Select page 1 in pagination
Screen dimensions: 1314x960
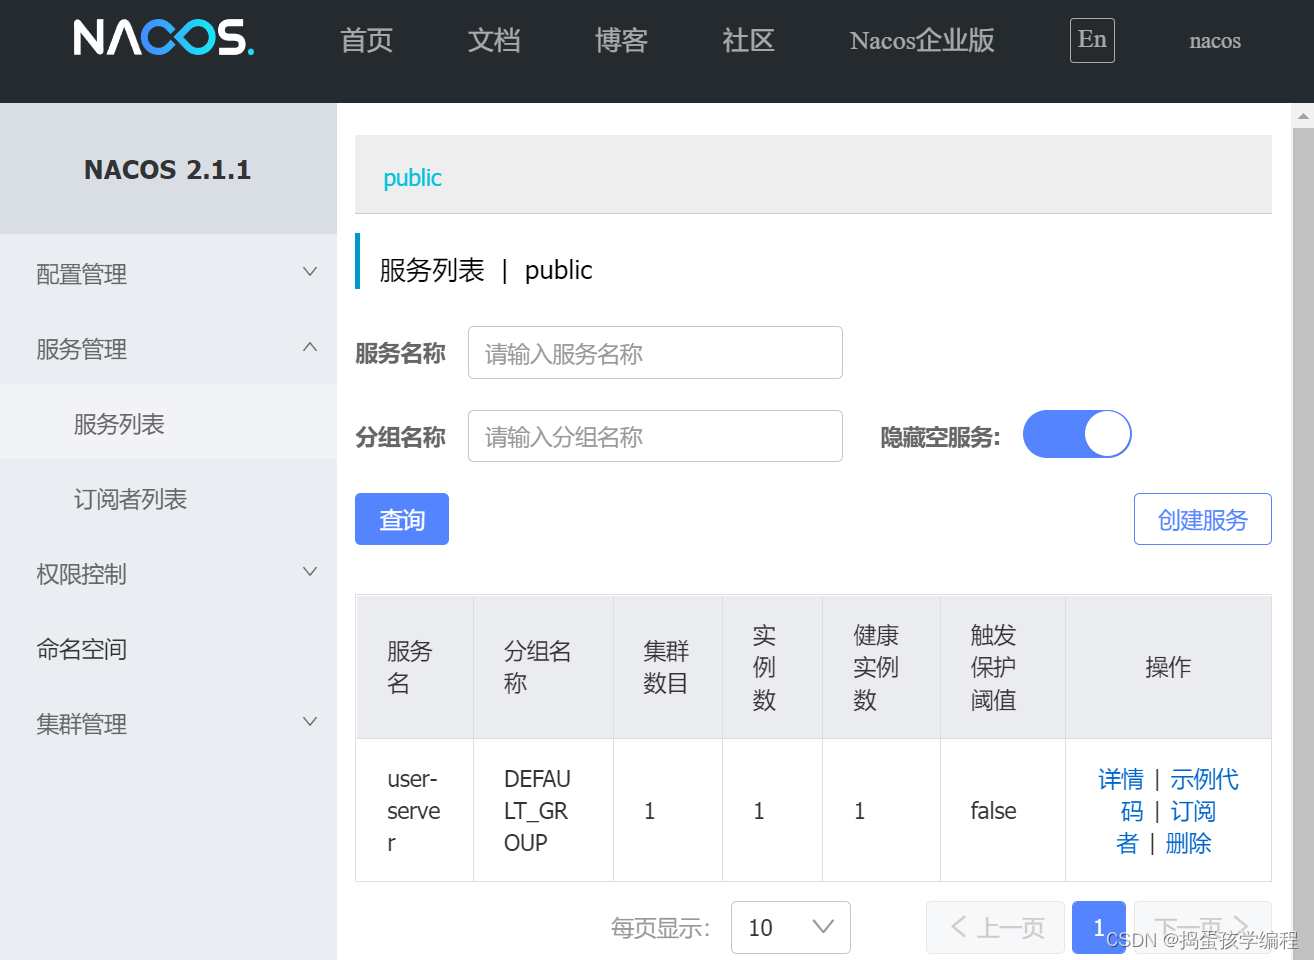coord(1098,927)
